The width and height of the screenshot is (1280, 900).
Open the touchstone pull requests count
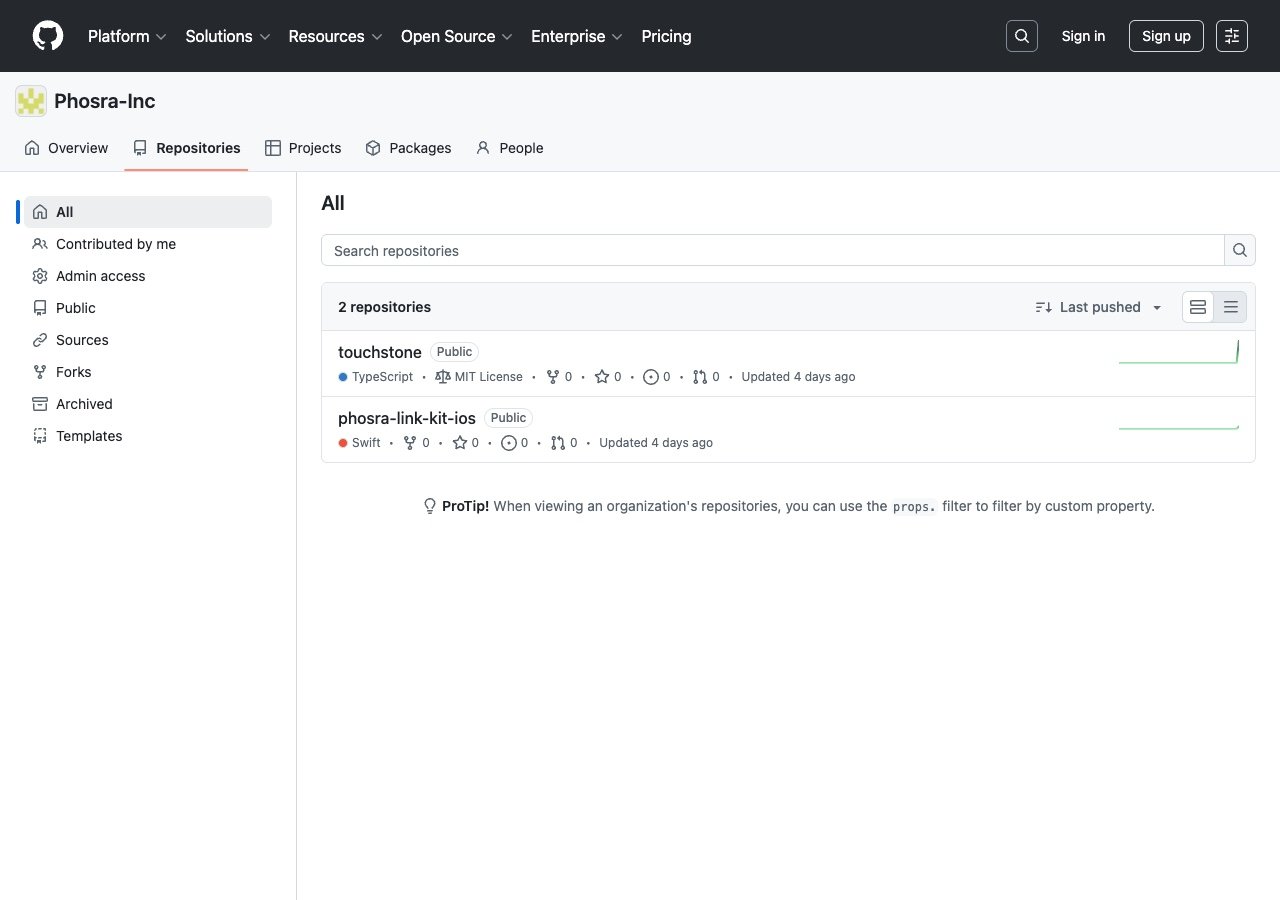(706, 377)
